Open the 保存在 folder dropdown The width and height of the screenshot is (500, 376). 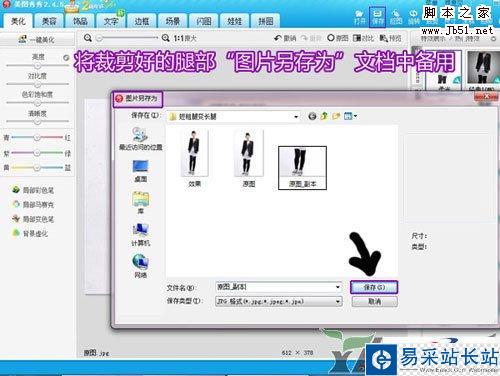pyautogui.click(x=296, y=116)
